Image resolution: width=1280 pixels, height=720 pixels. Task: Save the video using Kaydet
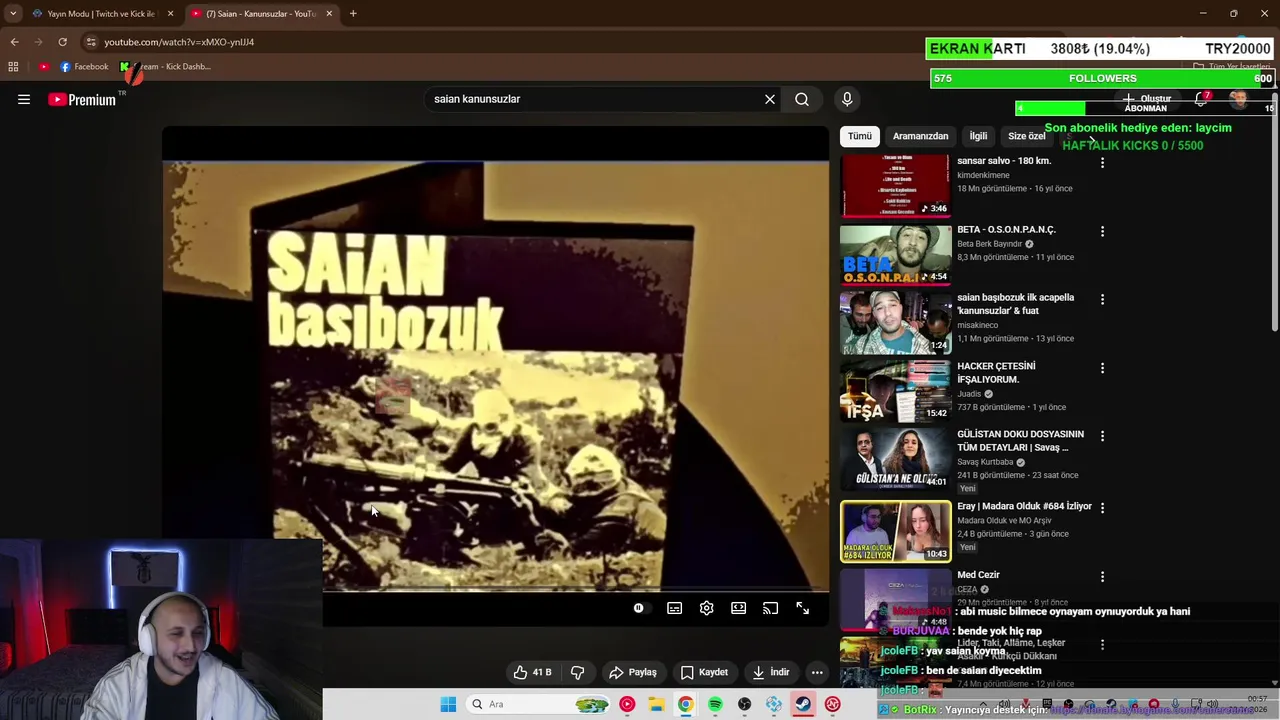coord(704,672)
